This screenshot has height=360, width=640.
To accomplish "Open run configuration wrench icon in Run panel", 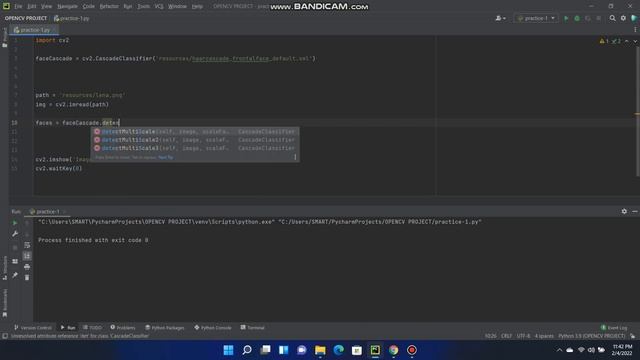I will point(15,234).
